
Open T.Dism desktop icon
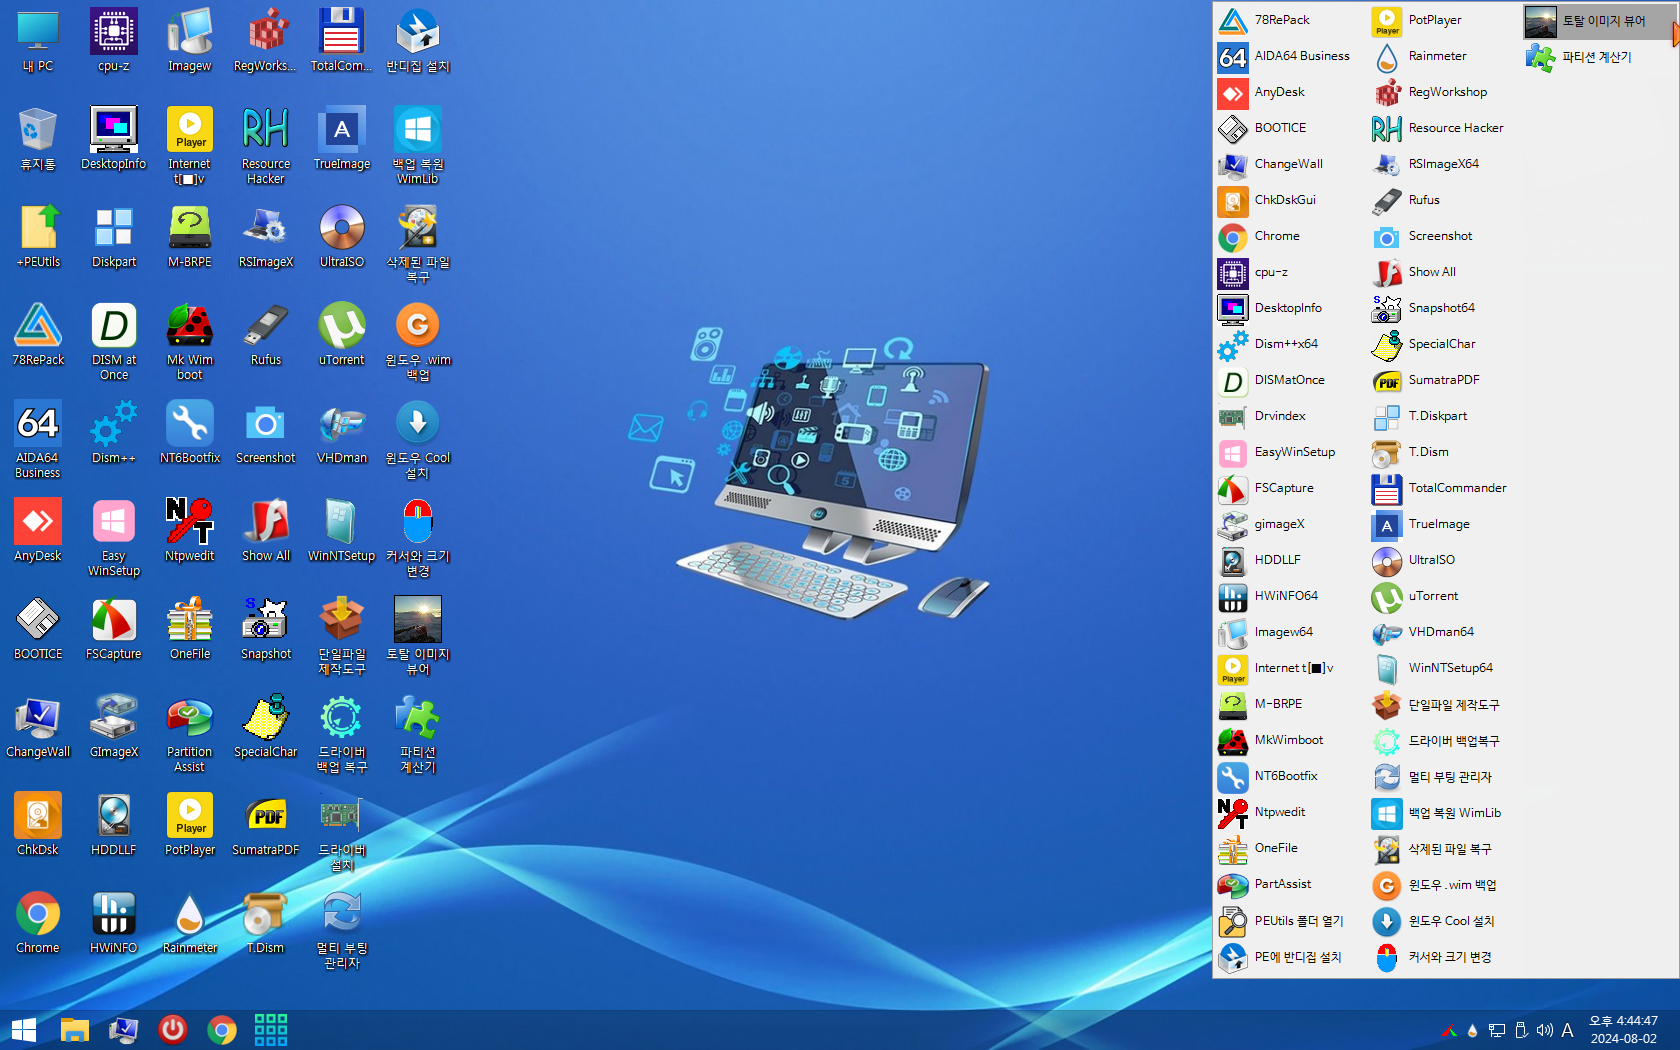[265, 923]
